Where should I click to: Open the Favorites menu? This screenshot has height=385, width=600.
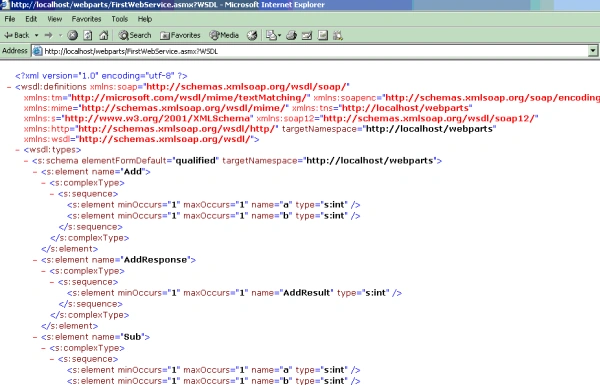point(86,19)
